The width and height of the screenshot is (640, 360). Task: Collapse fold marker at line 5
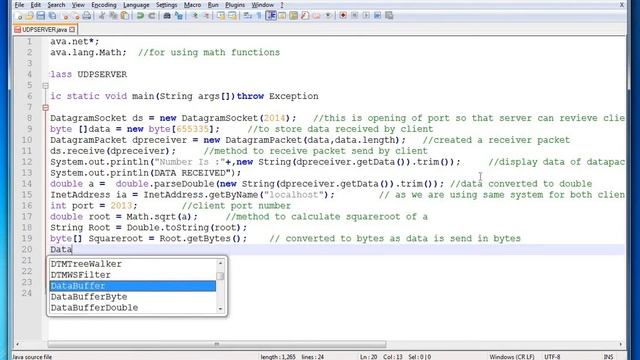coord(45,86)
